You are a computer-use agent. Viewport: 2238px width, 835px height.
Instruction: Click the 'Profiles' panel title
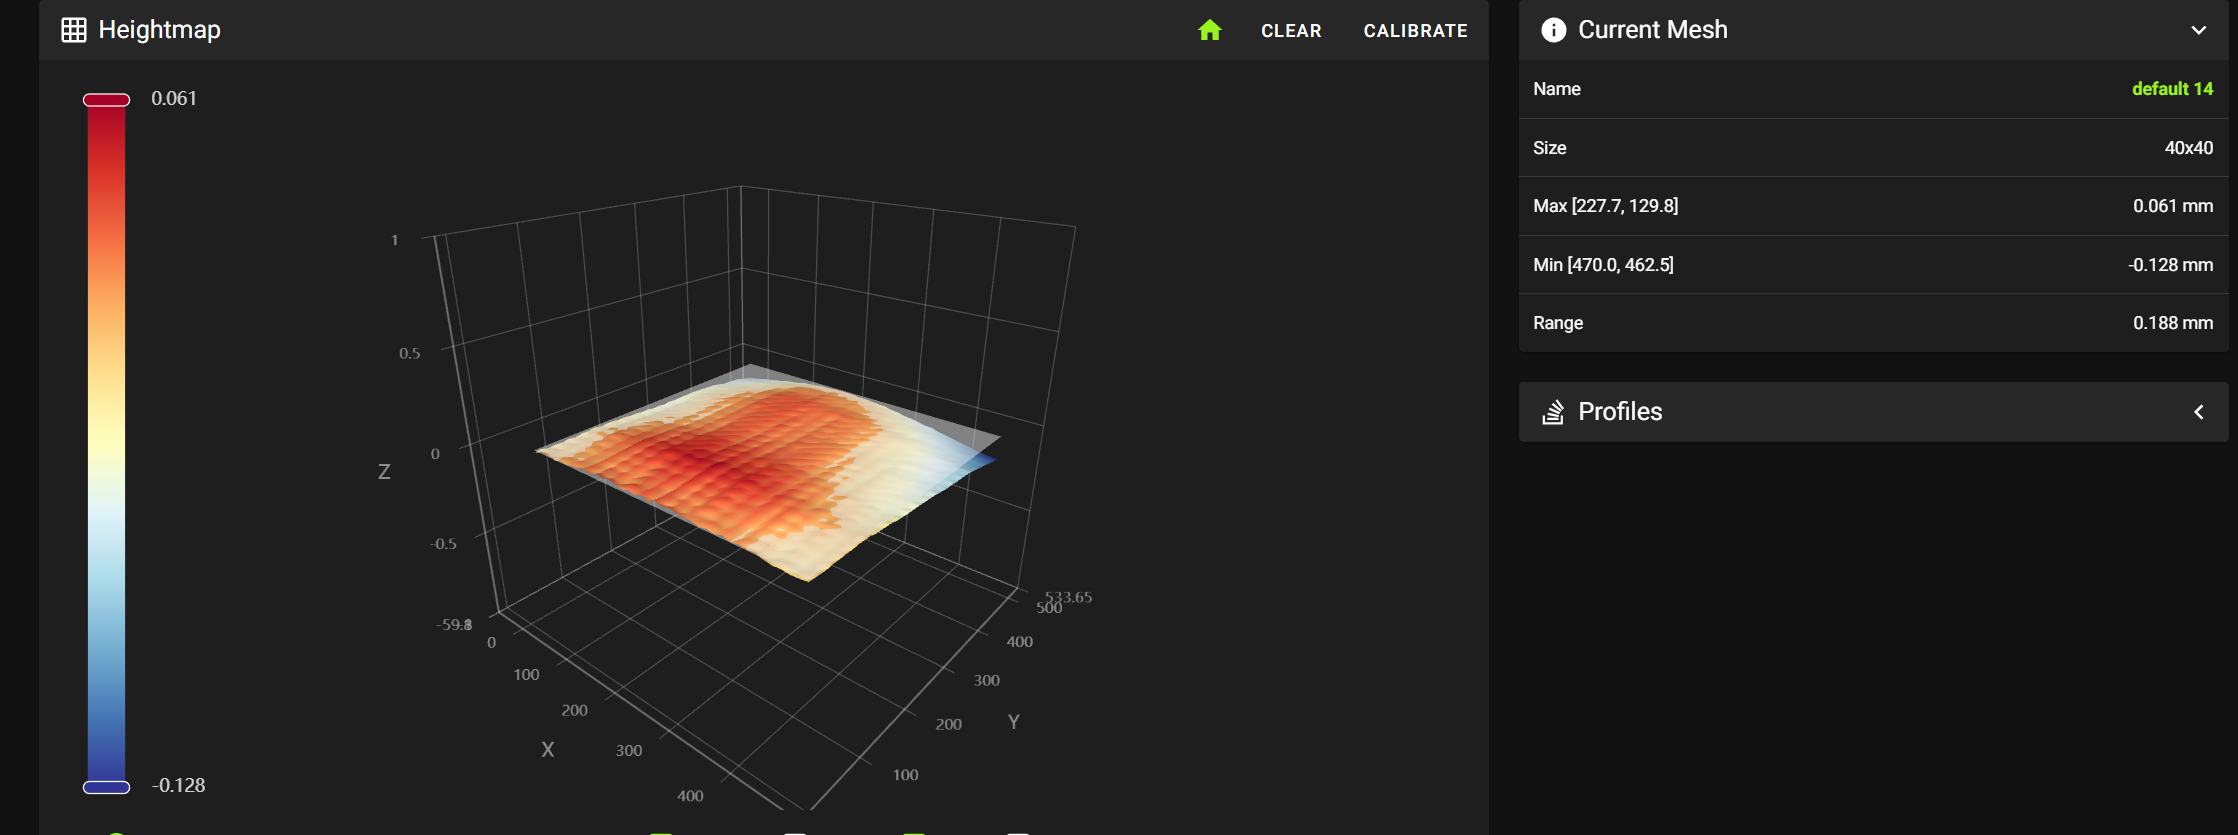tap(1620, 412)
